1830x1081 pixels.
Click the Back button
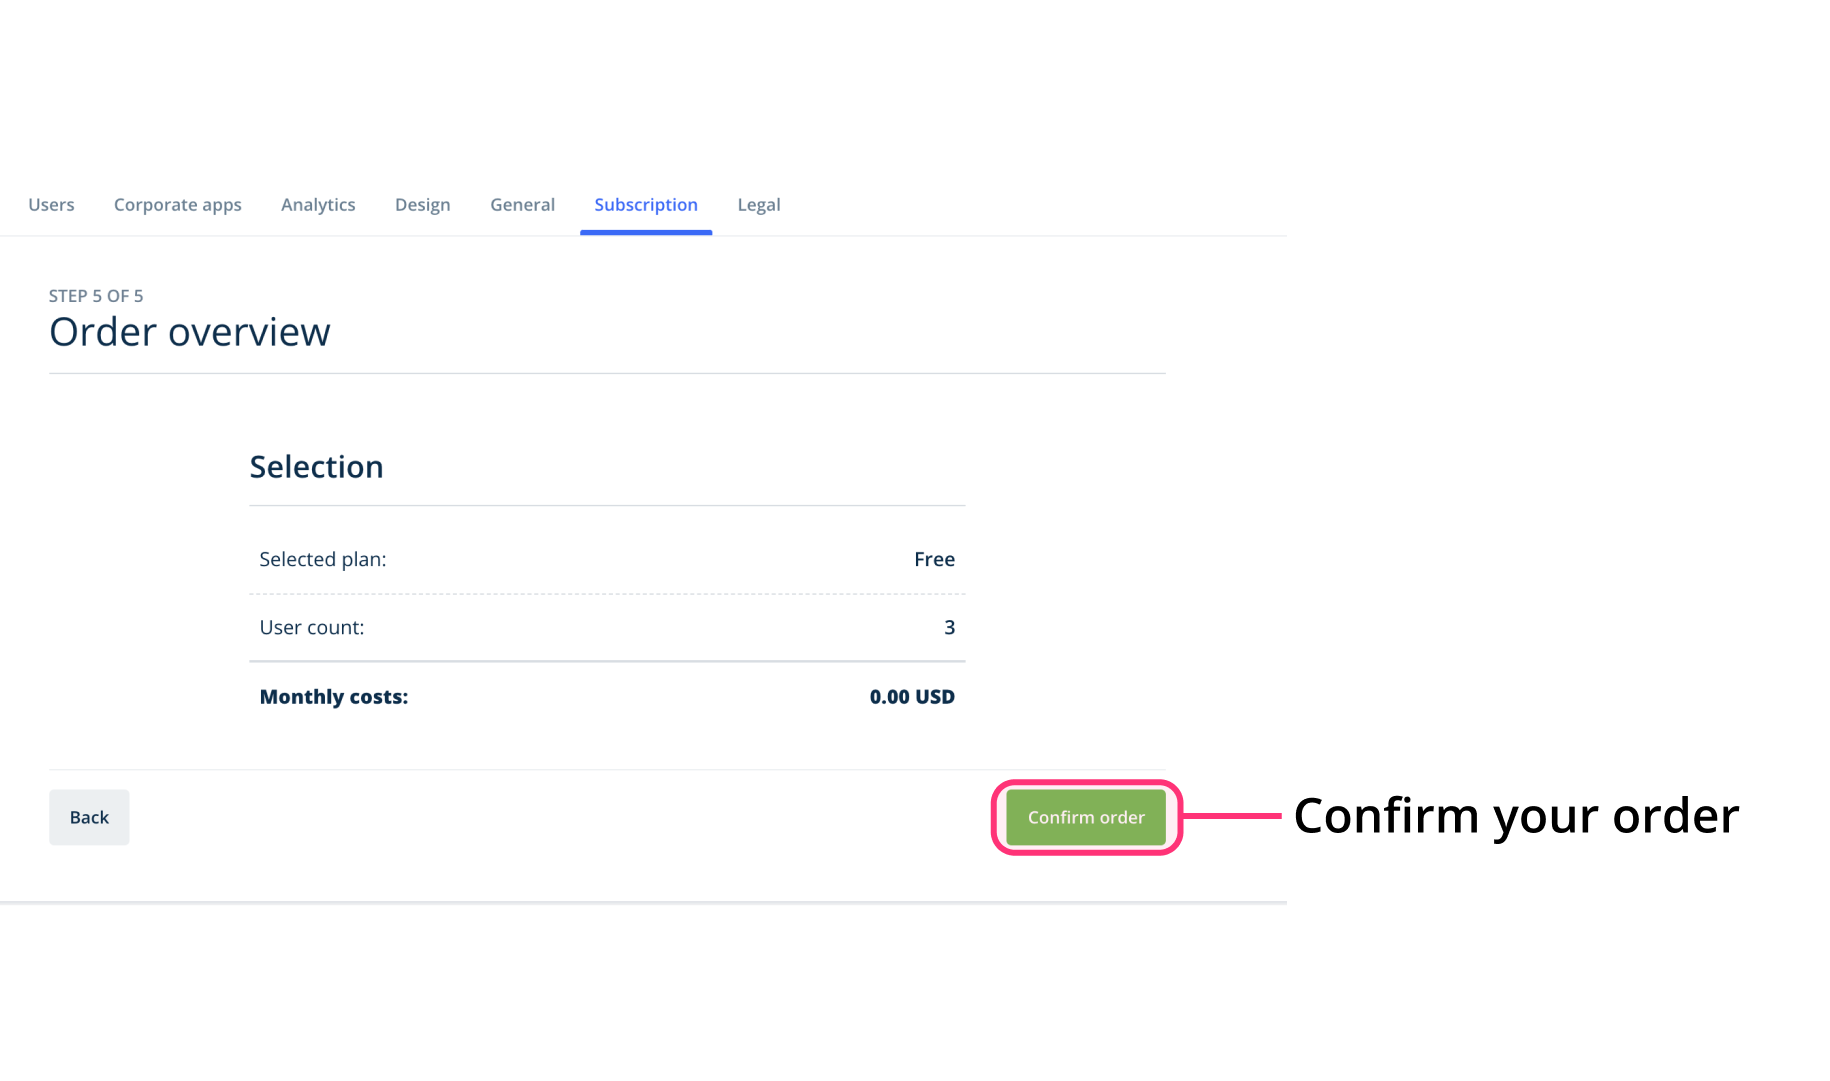pos(89,817)
